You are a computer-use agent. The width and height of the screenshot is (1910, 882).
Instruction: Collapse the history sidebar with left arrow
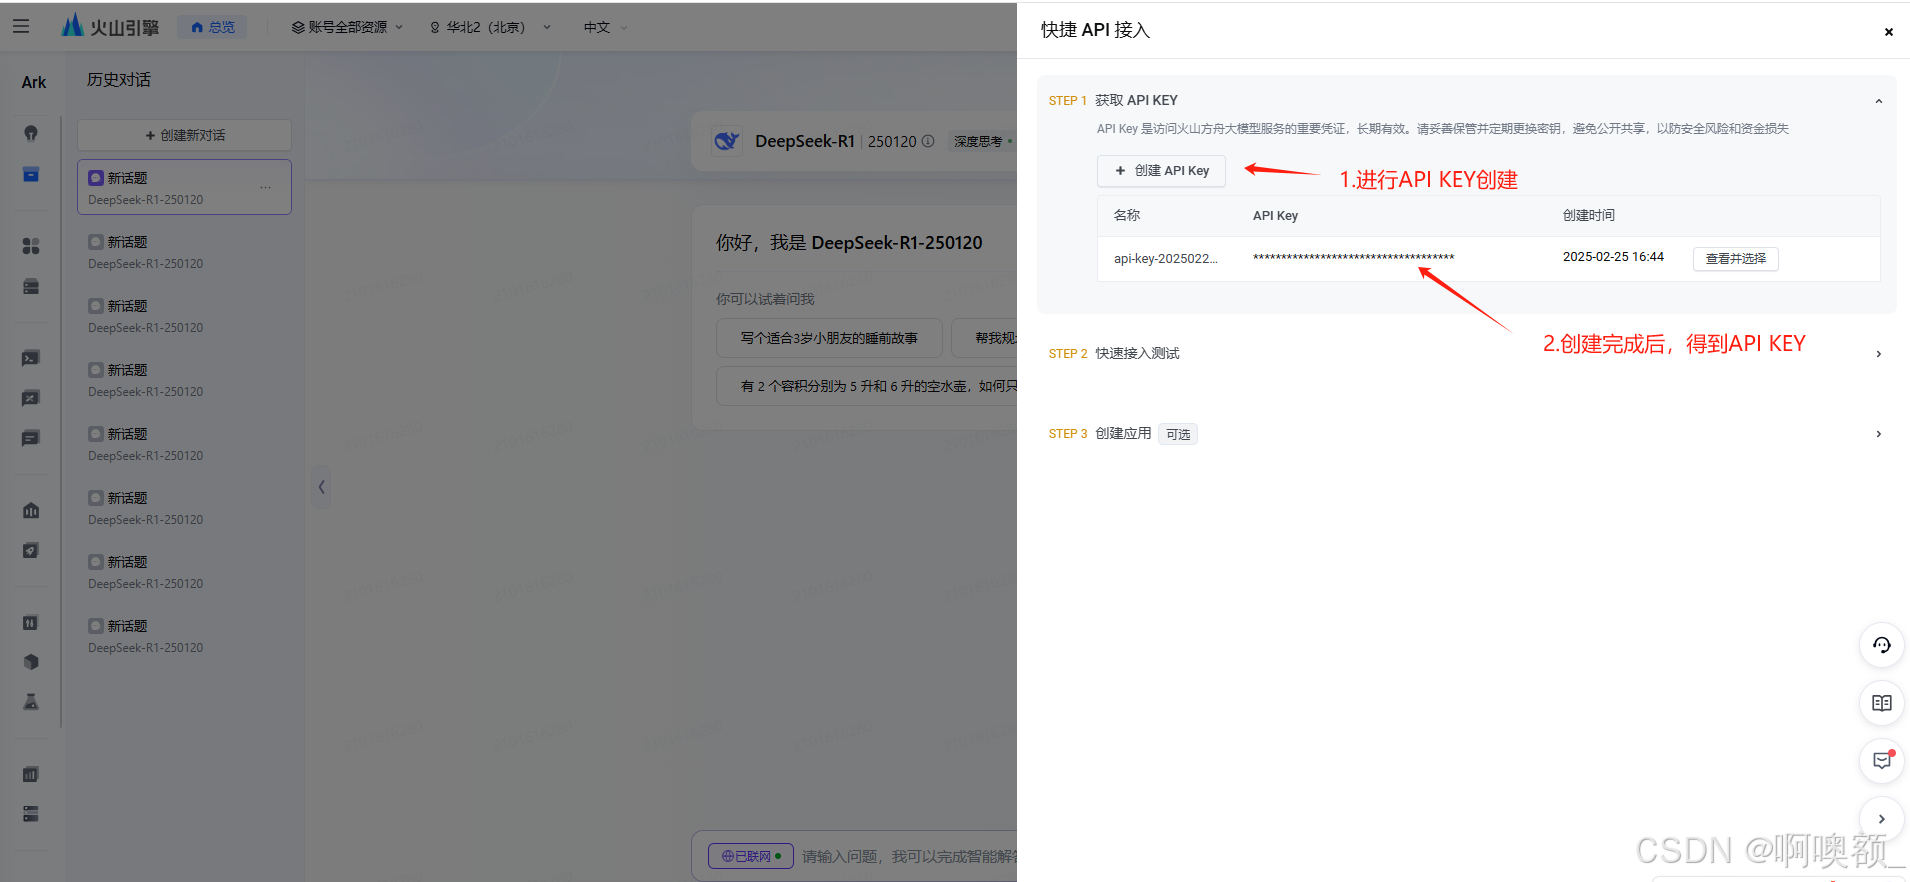pos(321,487)
